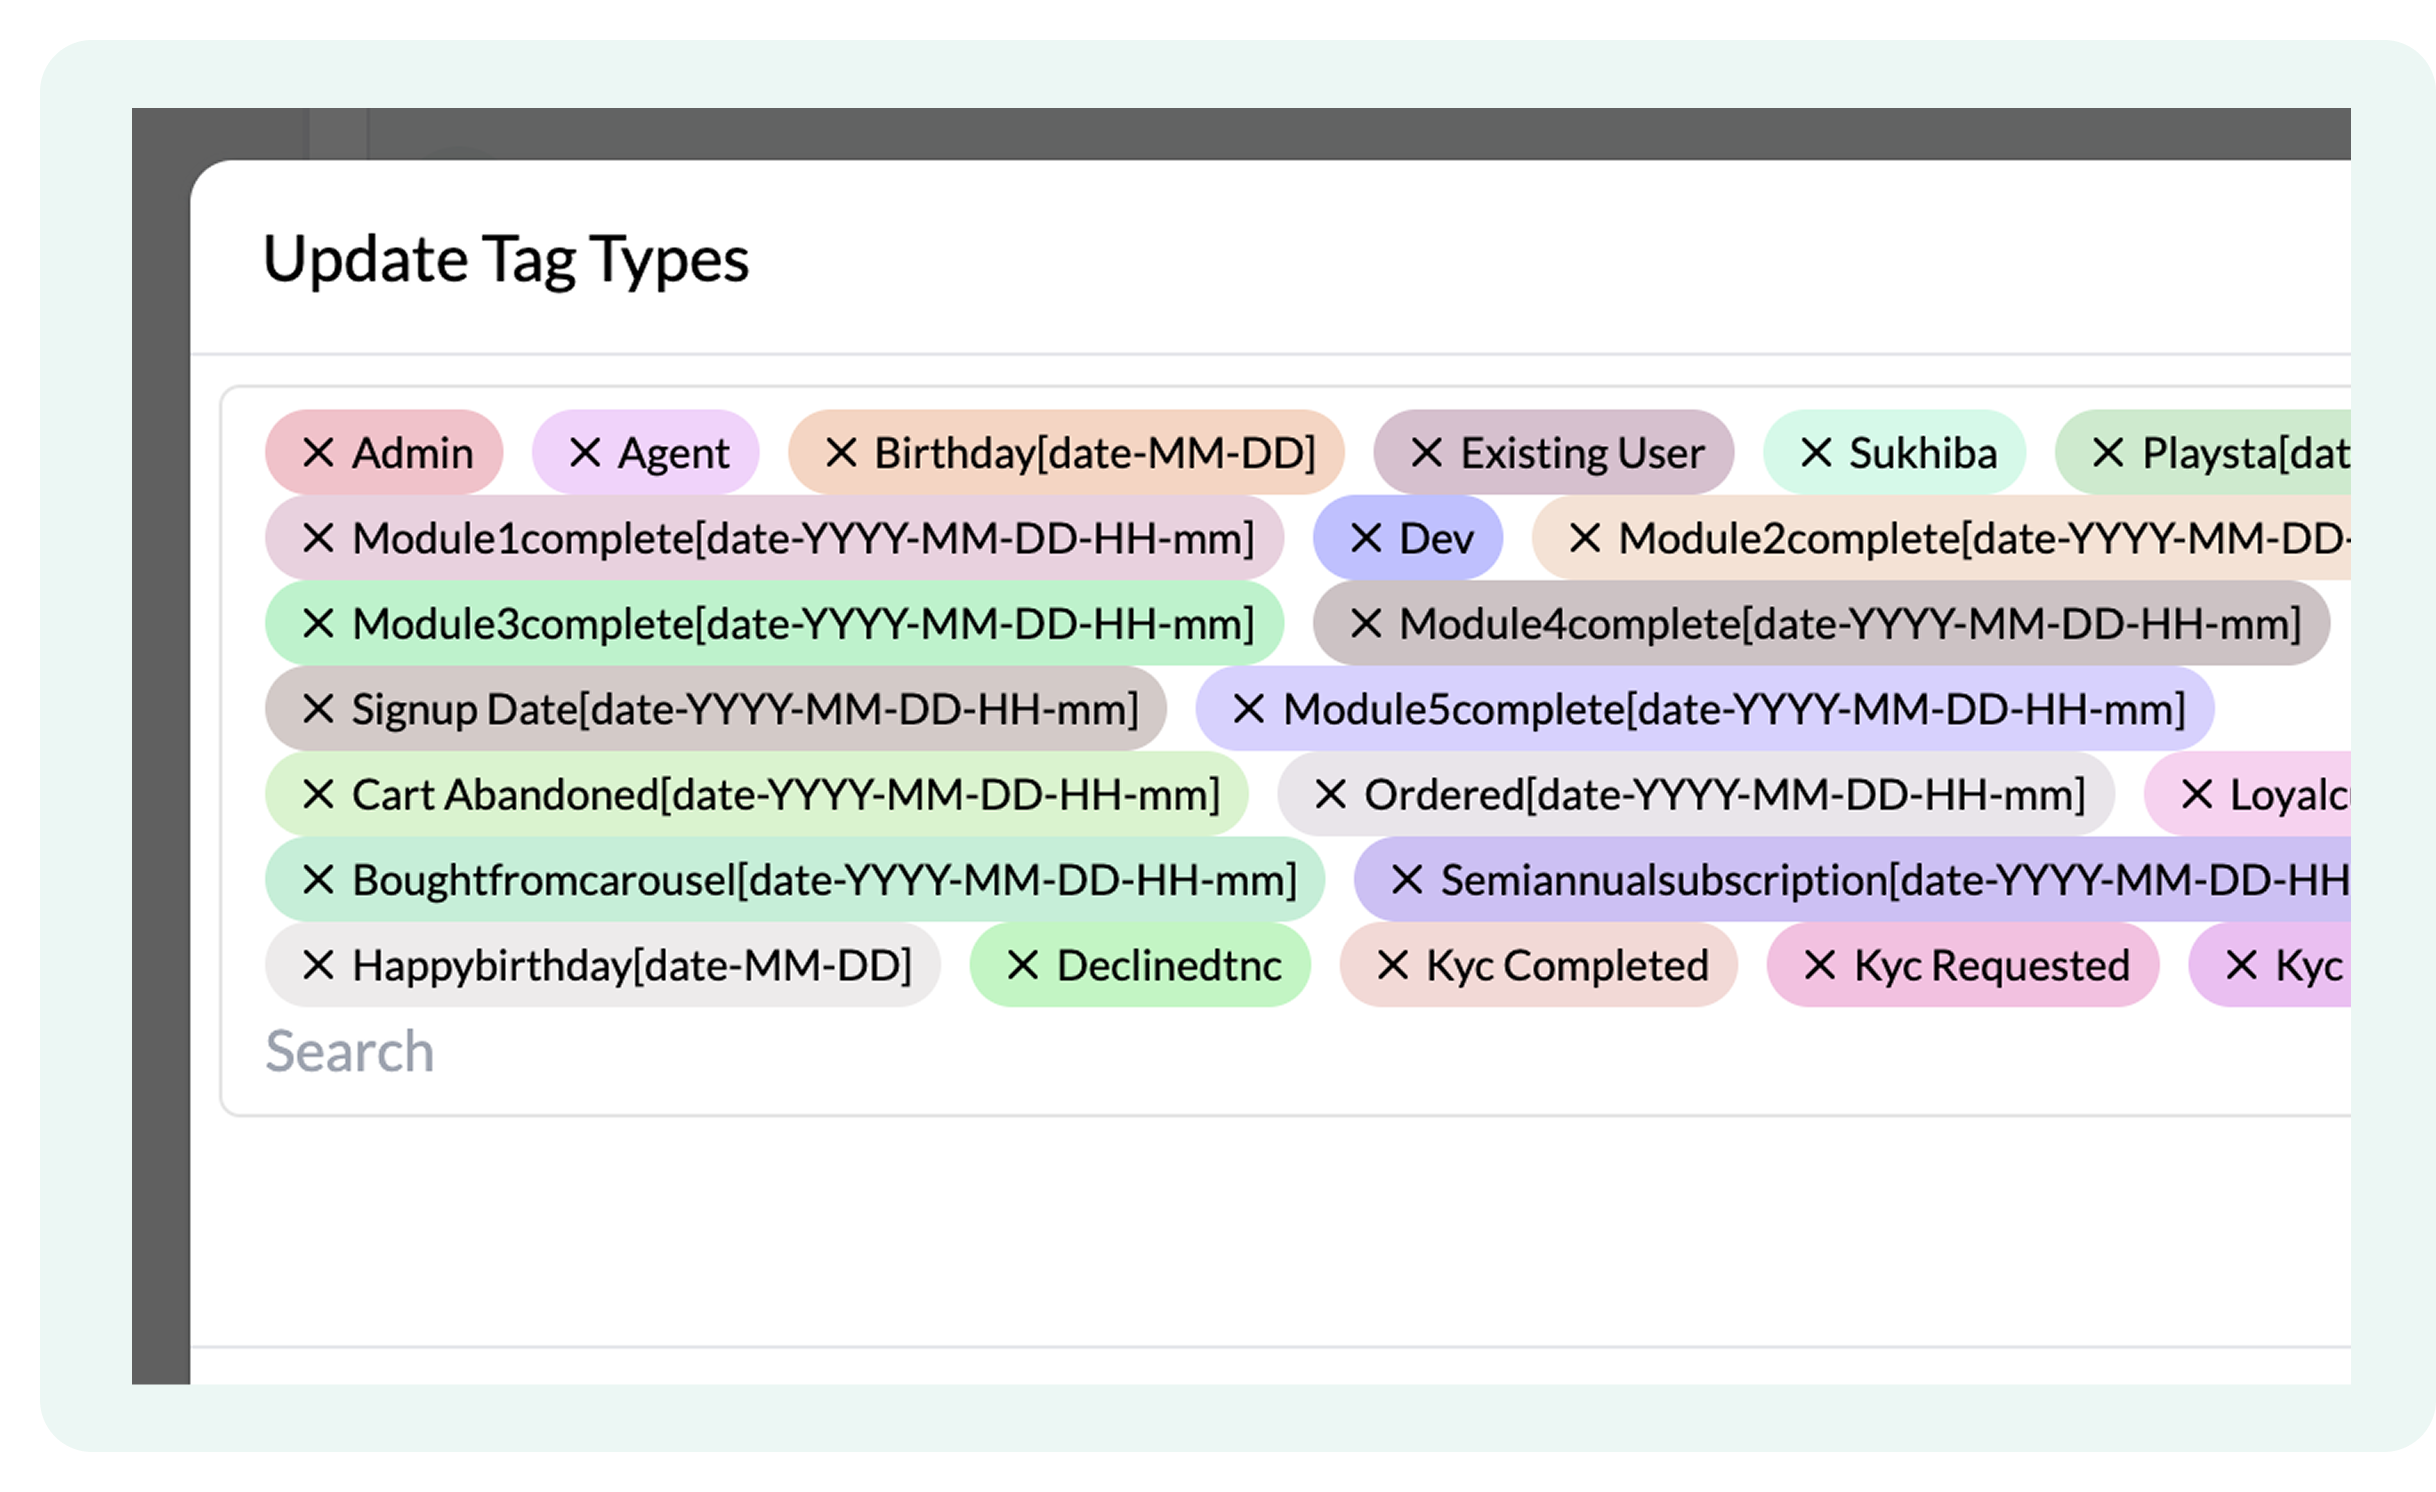
Task: Delete the Cart Abandoned tag via its X
Action: (318, 795)
